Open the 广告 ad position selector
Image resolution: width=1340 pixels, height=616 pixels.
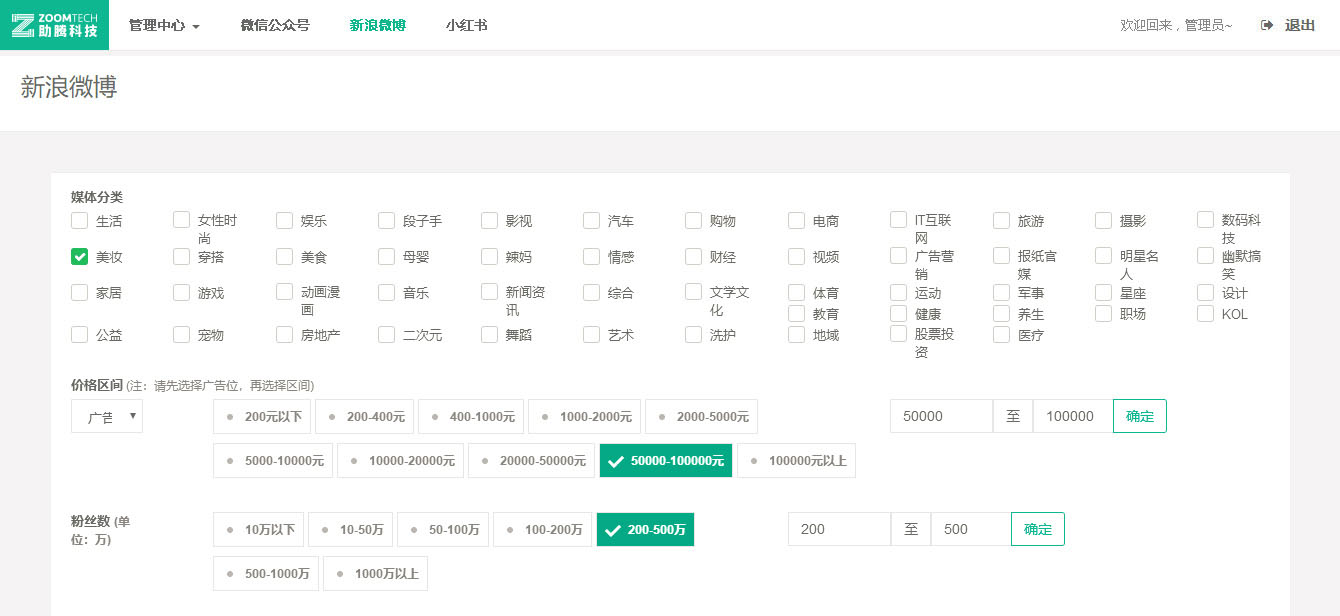point(106,416)
